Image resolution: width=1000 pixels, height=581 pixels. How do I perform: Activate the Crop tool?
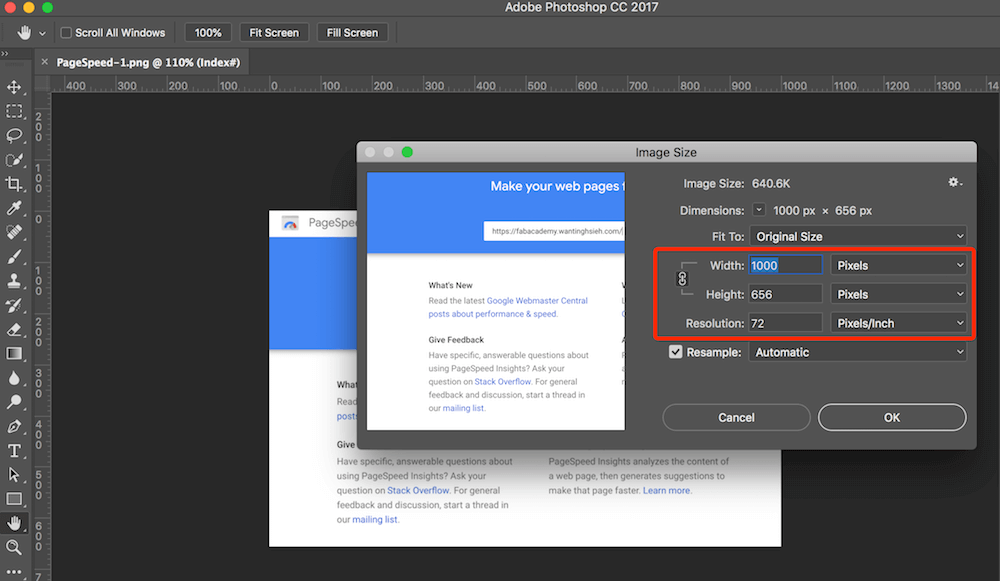pos(14,184)
